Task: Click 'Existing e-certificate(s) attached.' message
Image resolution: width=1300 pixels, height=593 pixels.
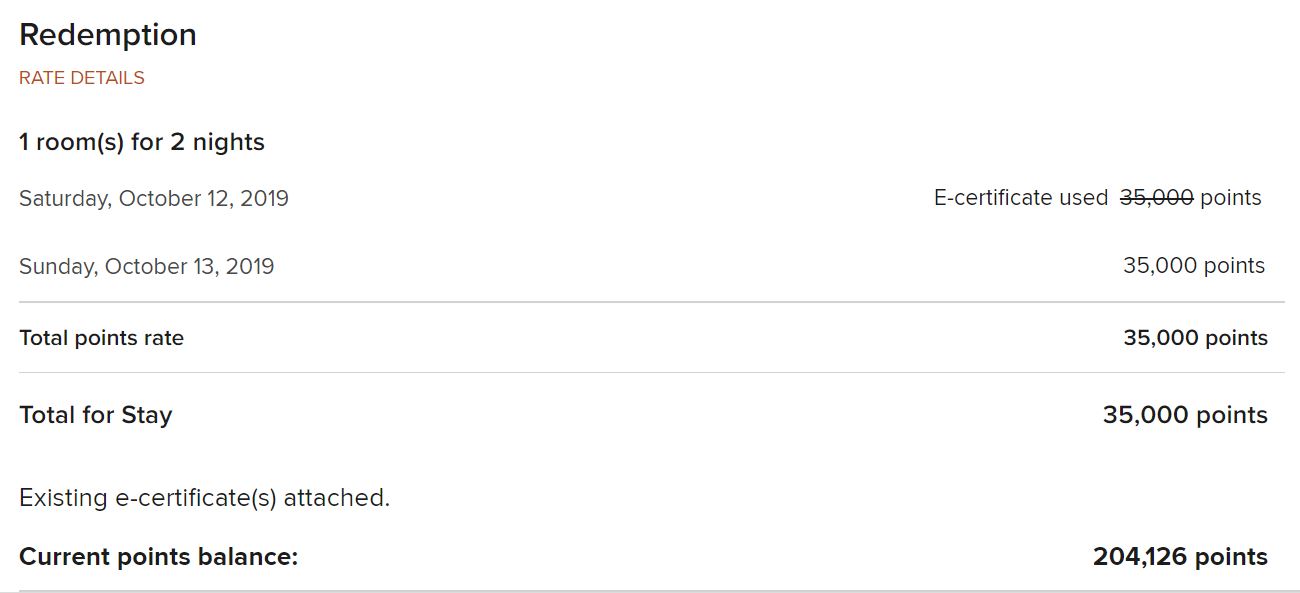Action: tap(204, 497)
